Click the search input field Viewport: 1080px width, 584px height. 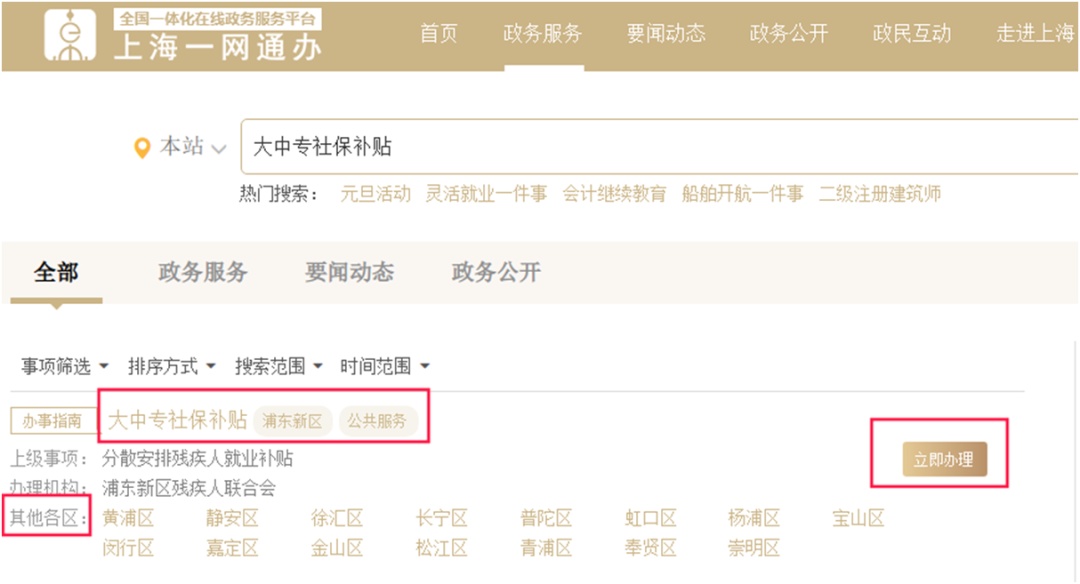pyautogui.click(x=650, y=148)
